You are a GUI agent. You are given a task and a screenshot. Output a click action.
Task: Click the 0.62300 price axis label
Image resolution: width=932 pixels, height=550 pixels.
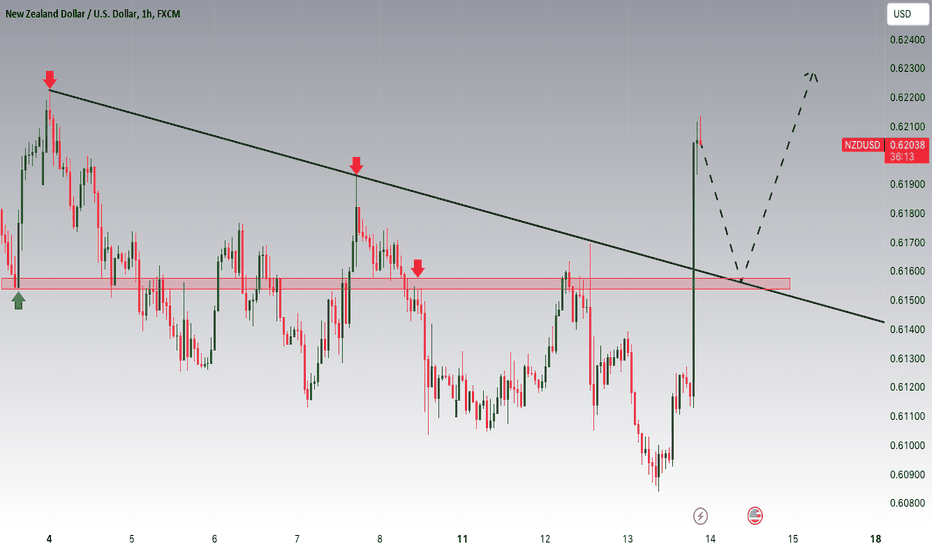[908, 68]
